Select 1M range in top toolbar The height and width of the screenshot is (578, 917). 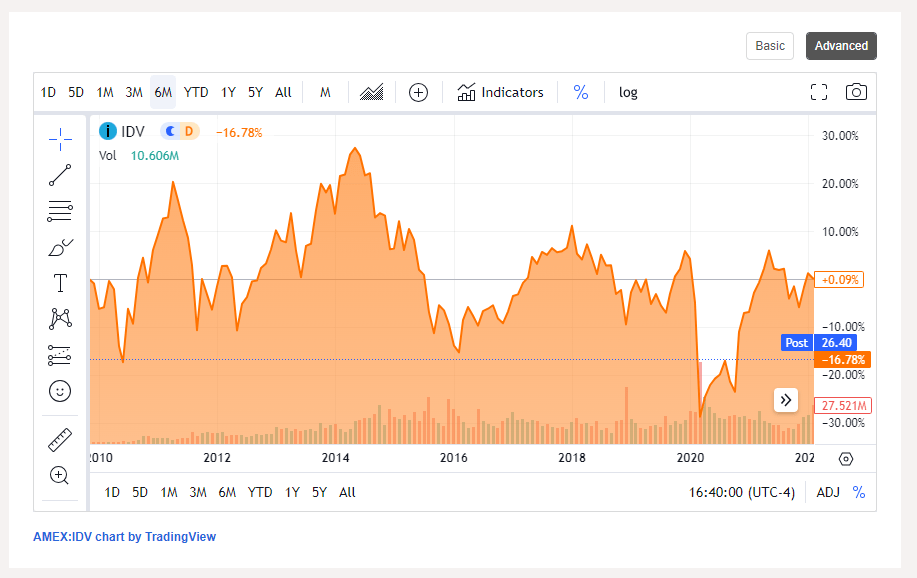[x=105, y=92]
